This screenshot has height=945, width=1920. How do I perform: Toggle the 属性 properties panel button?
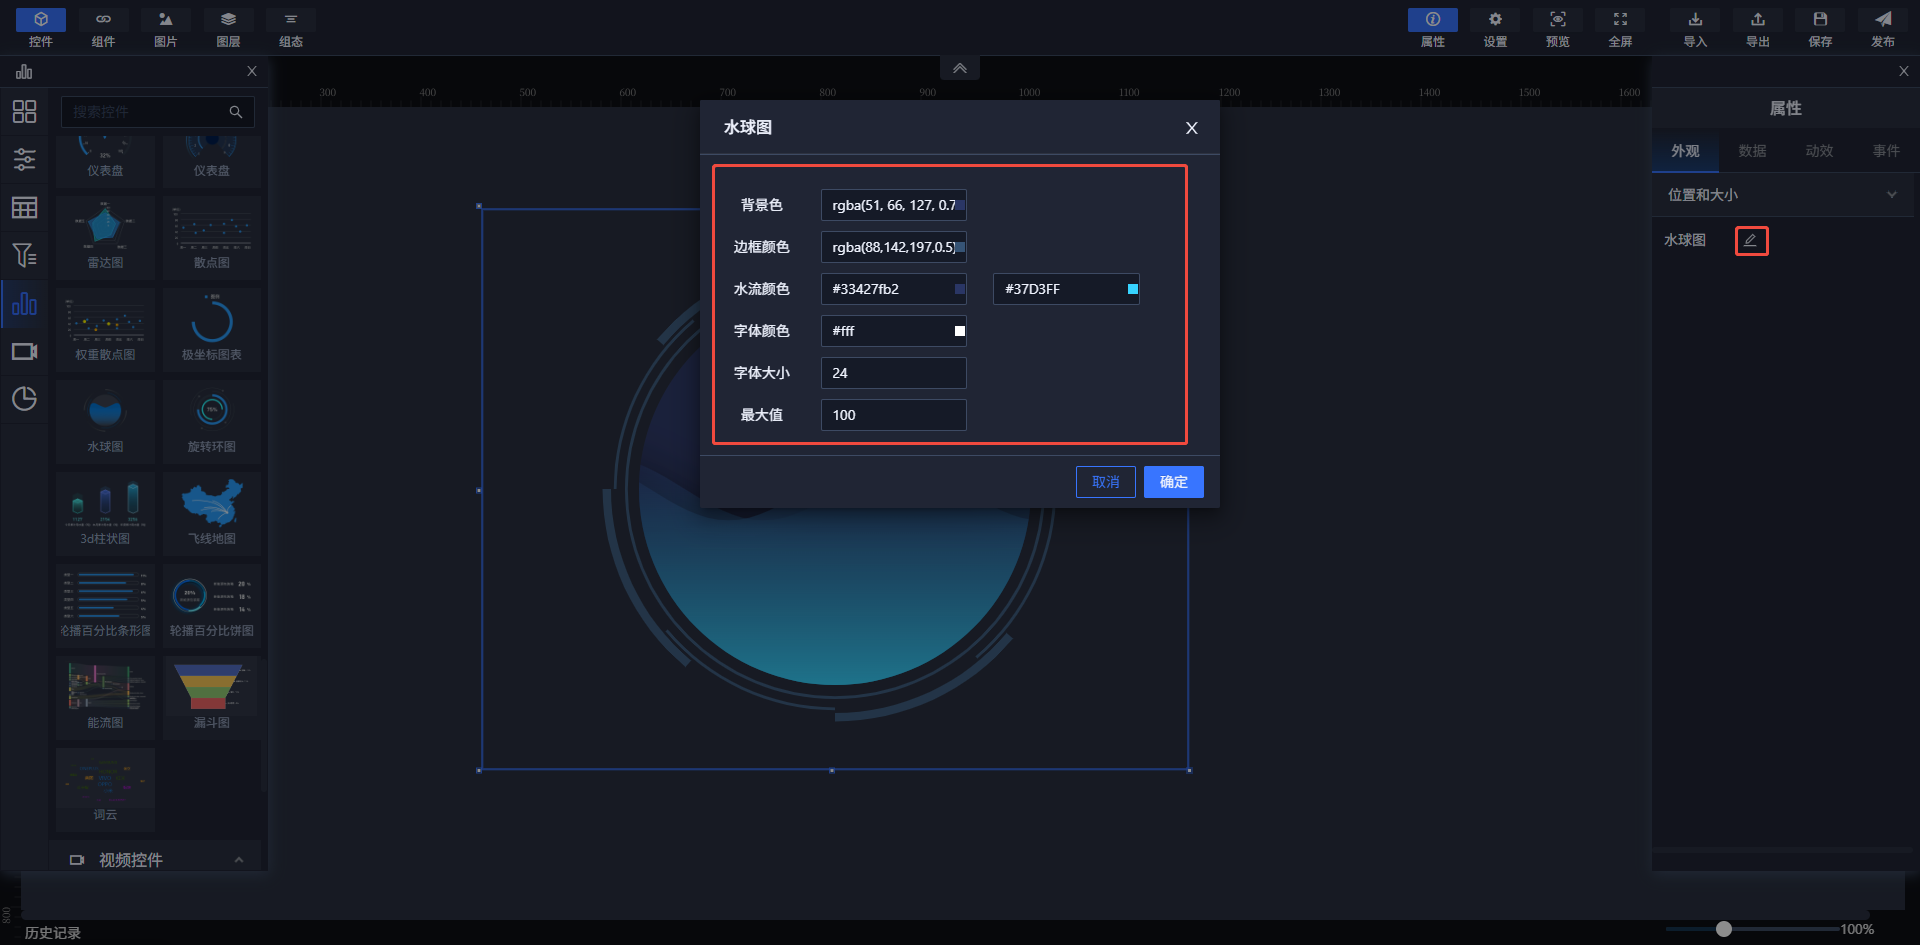pyautogui.click(x=1433, y=28)
